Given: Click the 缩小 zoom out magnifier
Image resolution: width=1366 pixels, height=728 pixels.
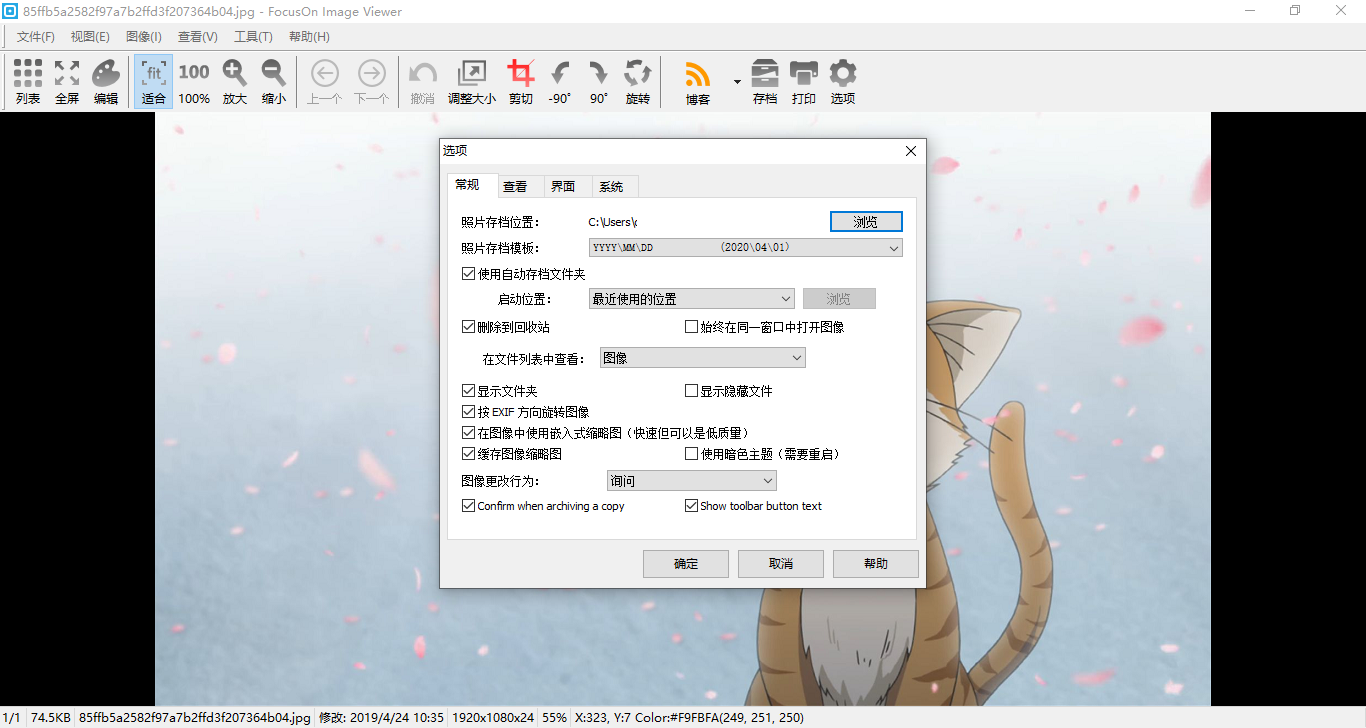Looking at the screenshot, I should pyautogui.click(x=274, y=81).
